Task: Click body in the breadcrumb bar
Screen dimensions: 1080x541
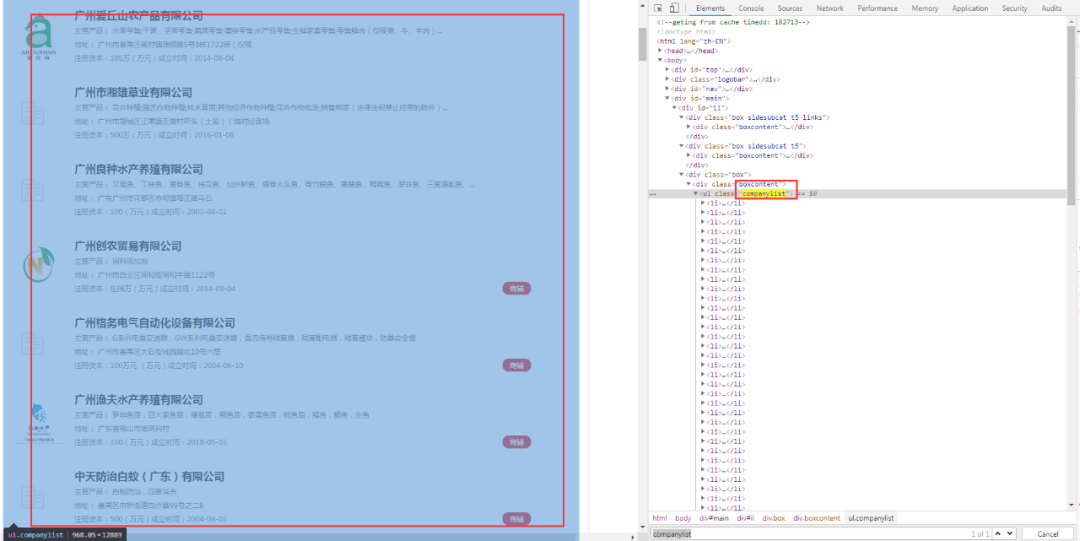Action: [x=683, y=518]
